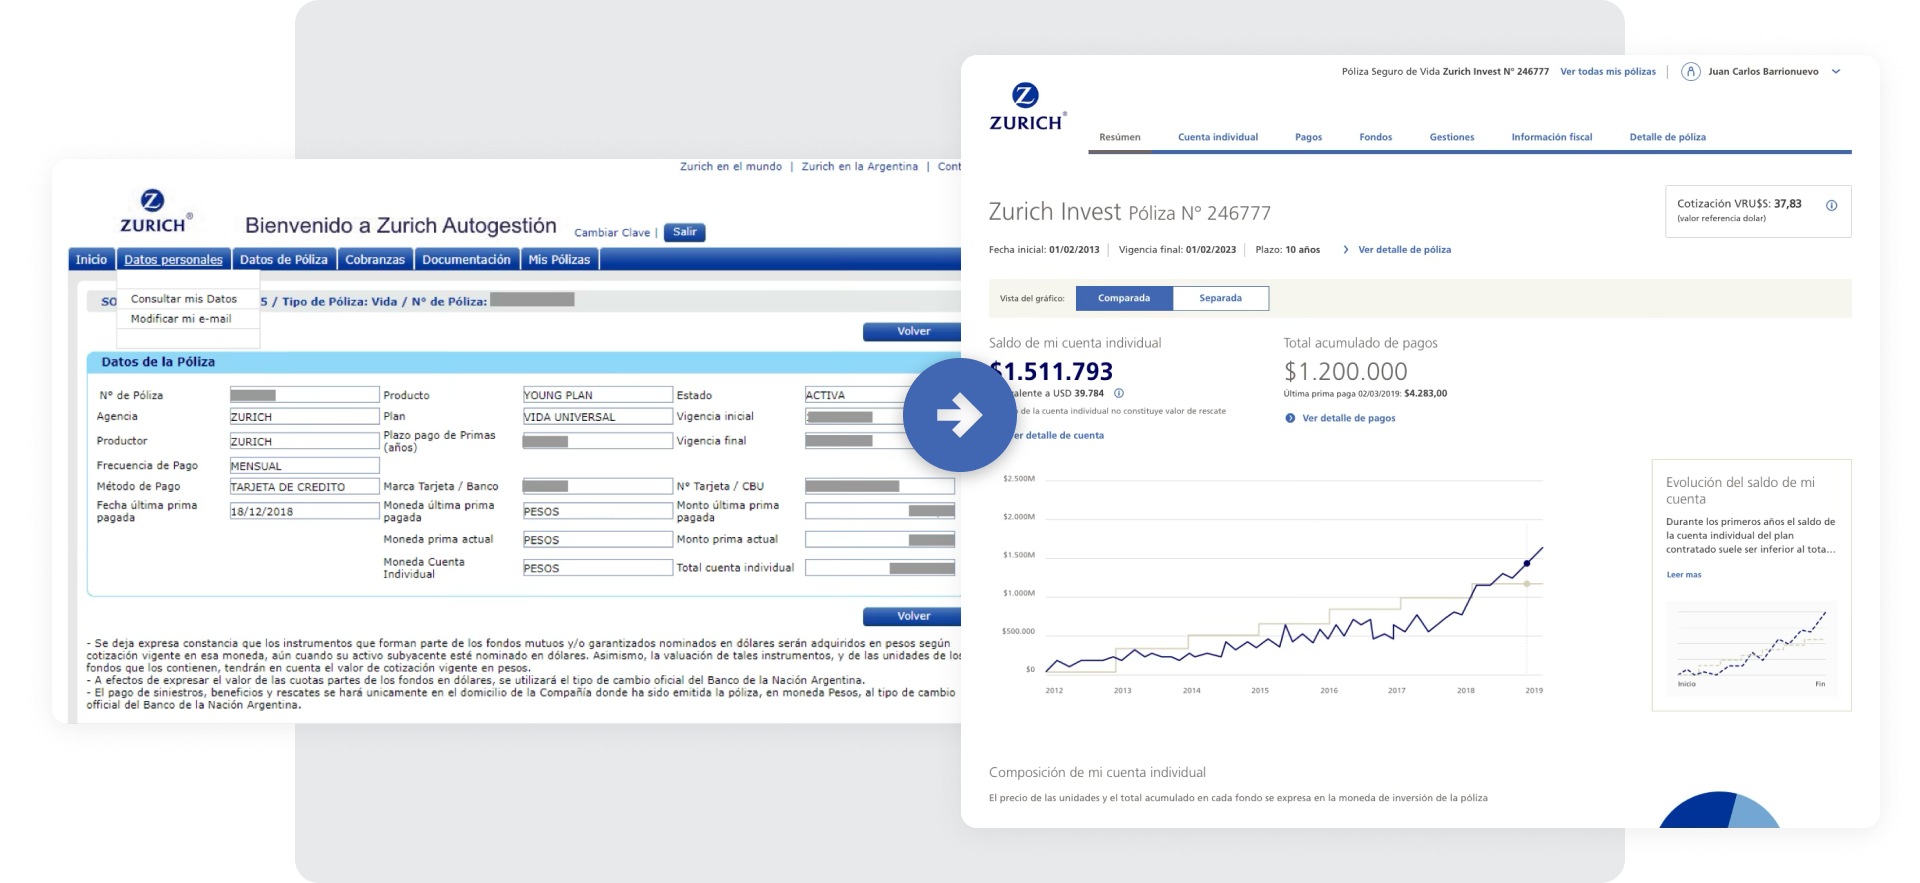Screen dimensions: 1920x883
Task: Click the Cambiar Clave link
Action: pos(612,233)
